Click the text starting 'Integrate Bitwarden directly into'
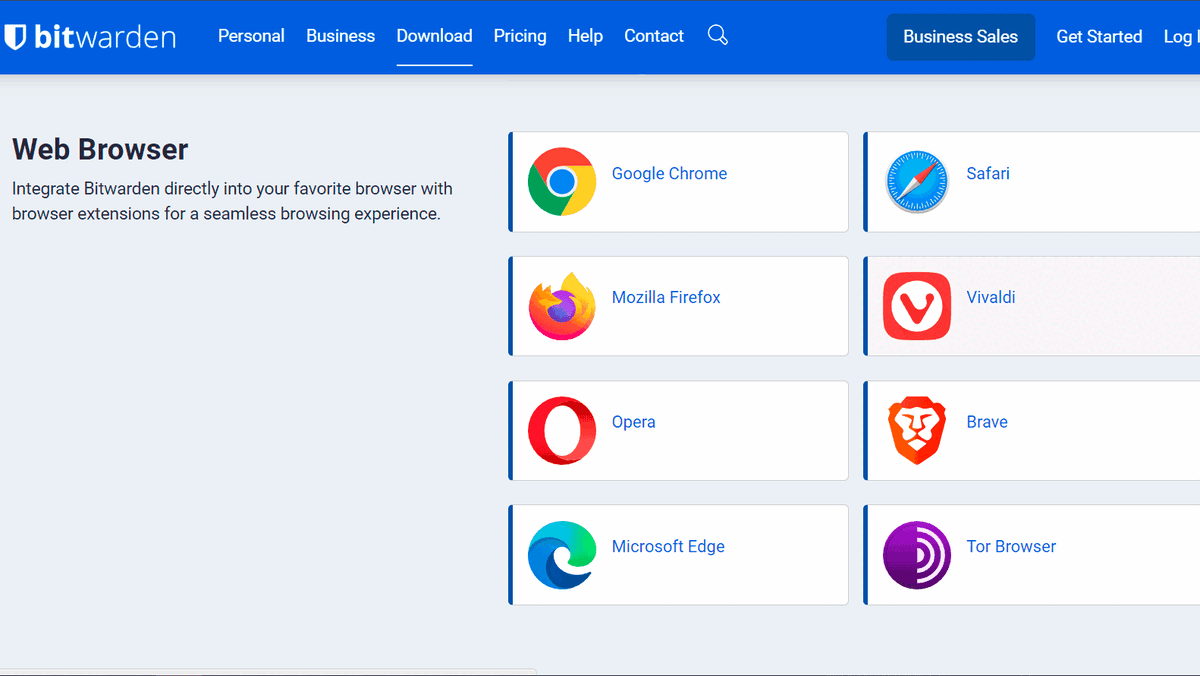Image resolution: width=1200 pixels, height=676 pixels. [x=232, y=201]
